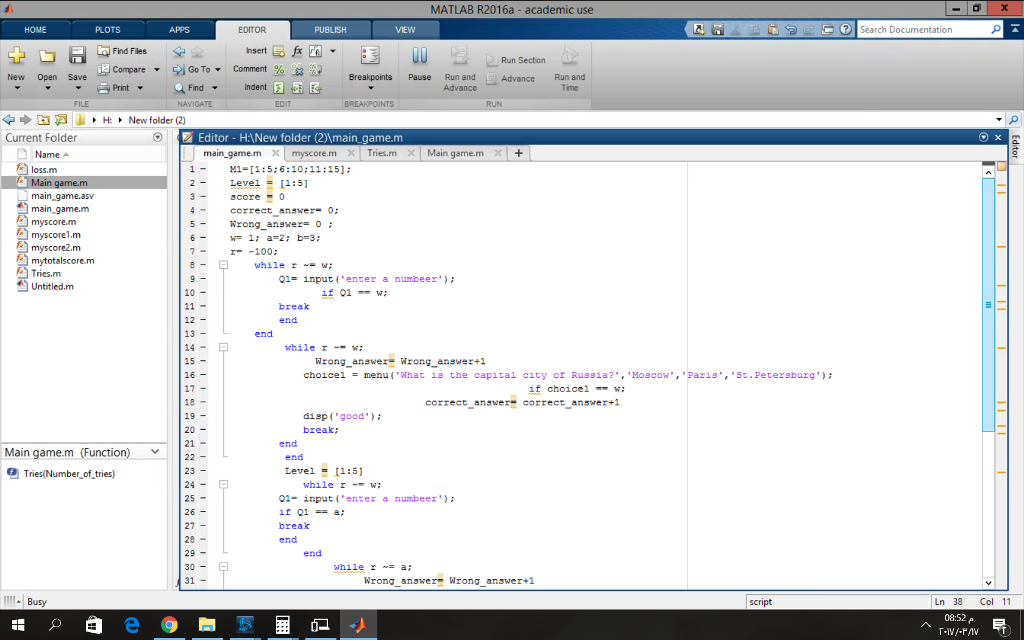Click the Search Documentation field

click(x=923, y=29)
